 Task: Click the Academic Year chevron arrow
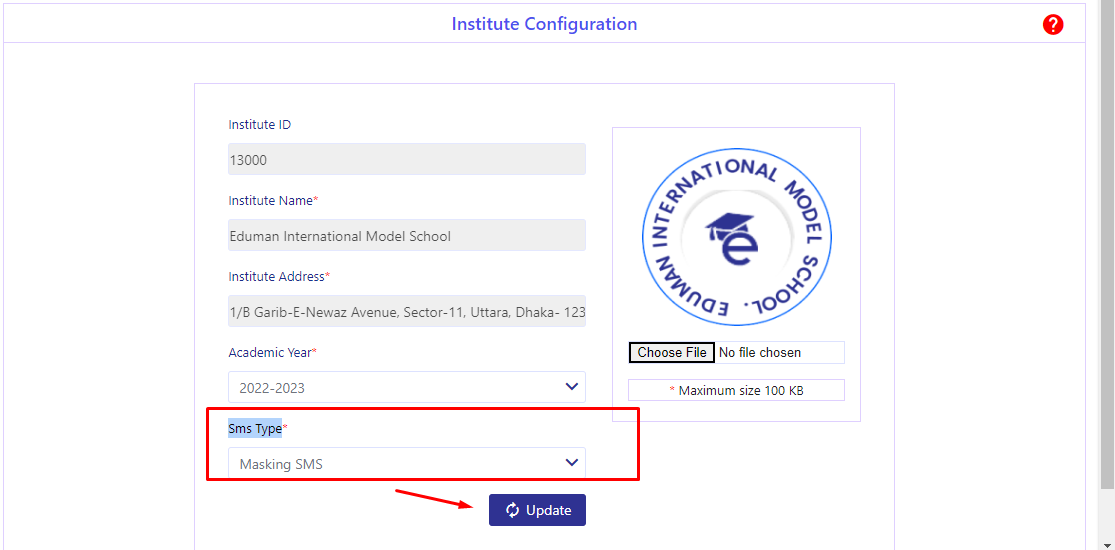571,386
